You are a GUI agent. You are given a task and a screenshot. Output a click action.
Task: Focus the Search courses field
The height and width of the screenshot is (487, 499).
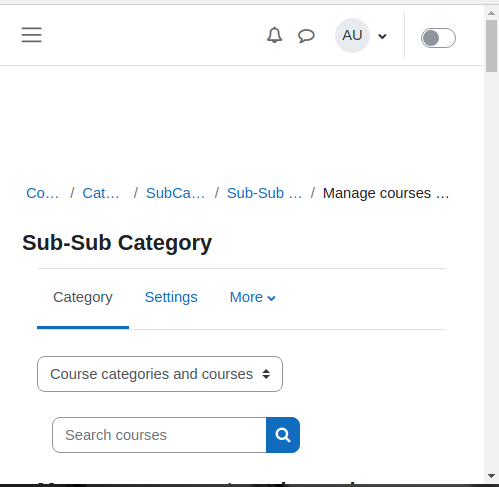[x=159, y=435]
